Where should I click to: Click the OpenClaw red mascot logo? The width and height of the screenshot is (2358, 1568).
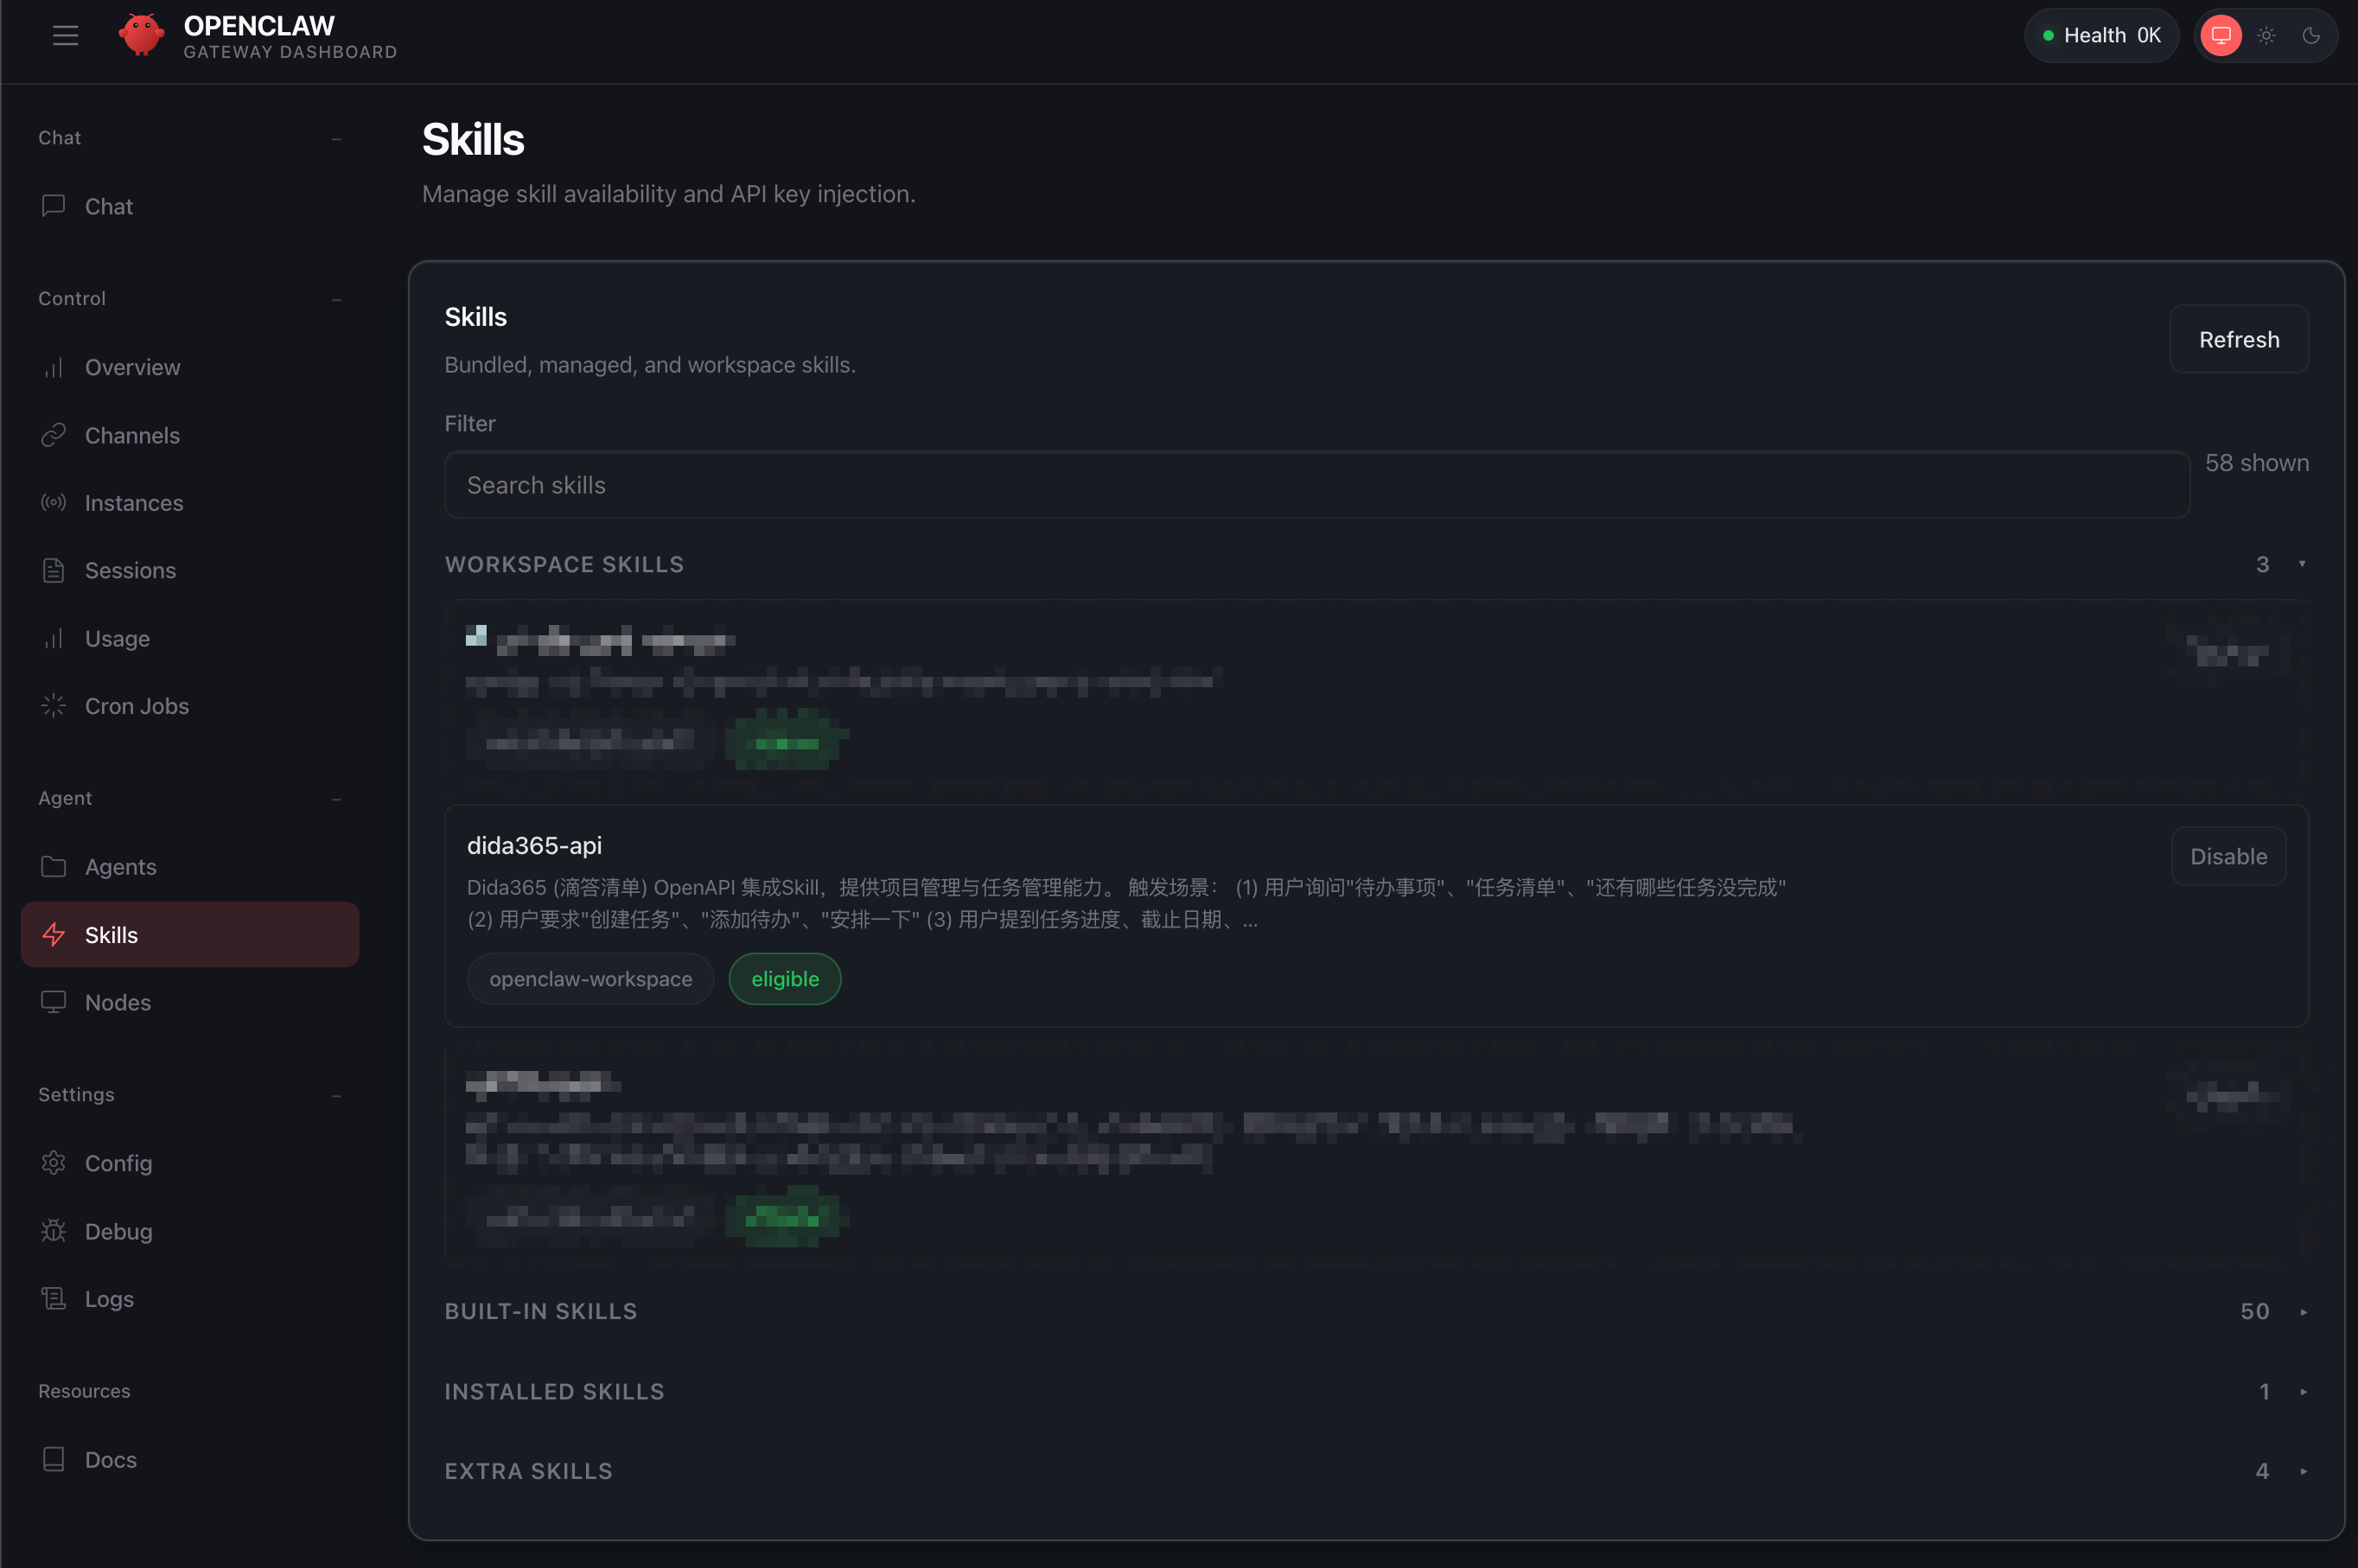141,36
